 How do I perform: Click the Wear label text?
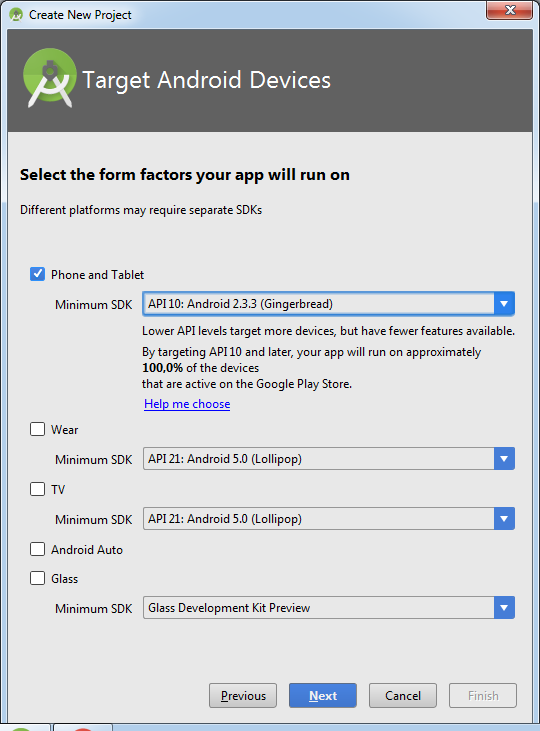pos(64,429)
